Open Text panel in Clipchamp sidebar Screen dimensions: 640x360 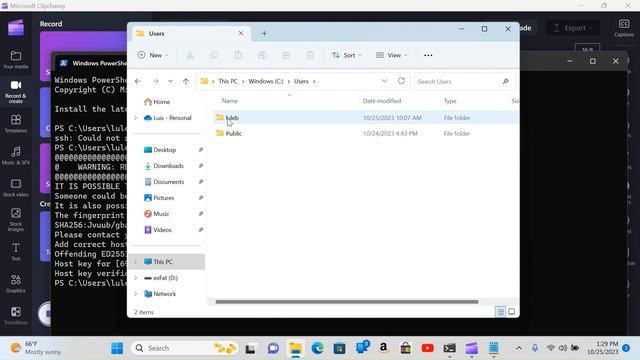point(16,252)
